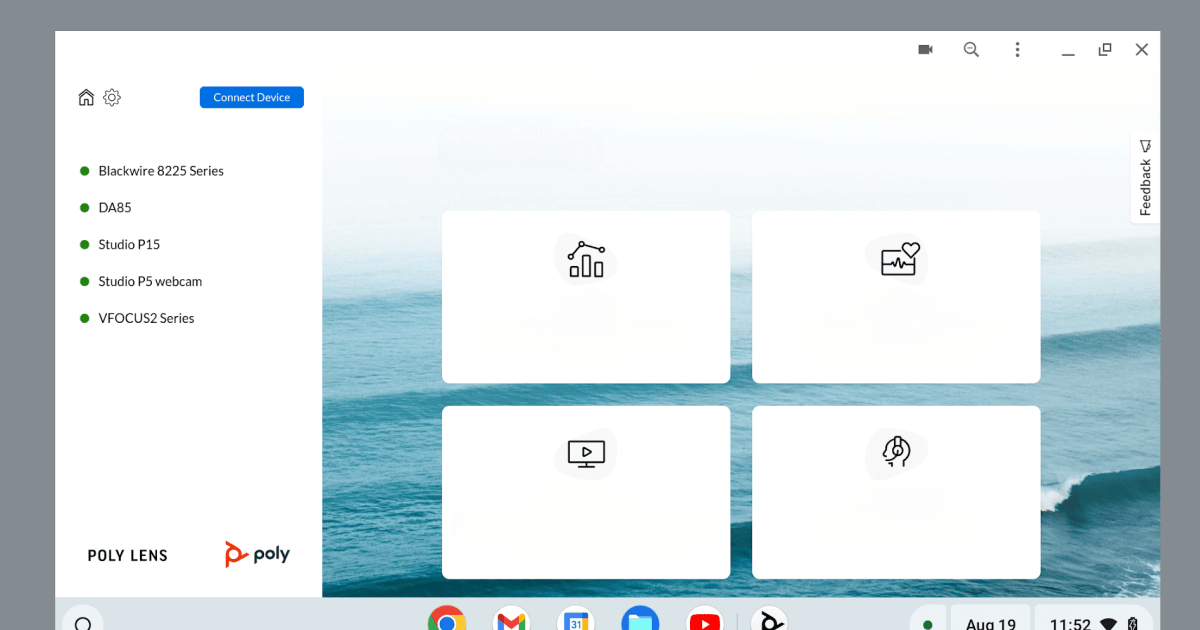Image resolution: width=1200 pixels, height=630 pixels.
Task: Open the camera controls icon in the titlebar
Action: click(x=924, y=49)
